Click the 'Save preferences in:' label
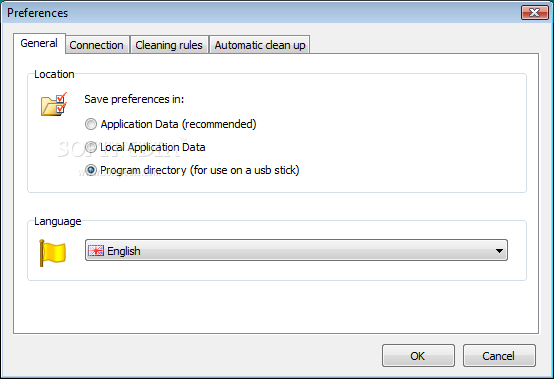This screenshot has height=379, width=554. [134, 99]
